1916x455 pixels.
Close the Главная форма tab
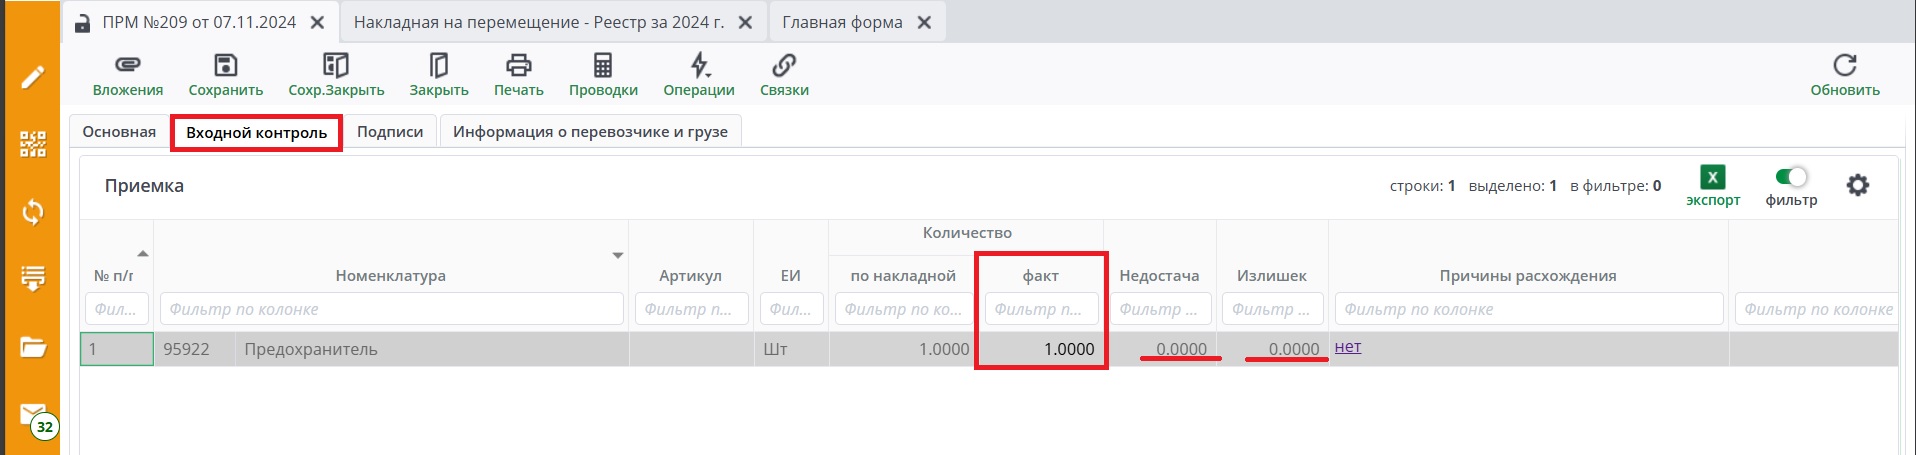click(925, 22)
